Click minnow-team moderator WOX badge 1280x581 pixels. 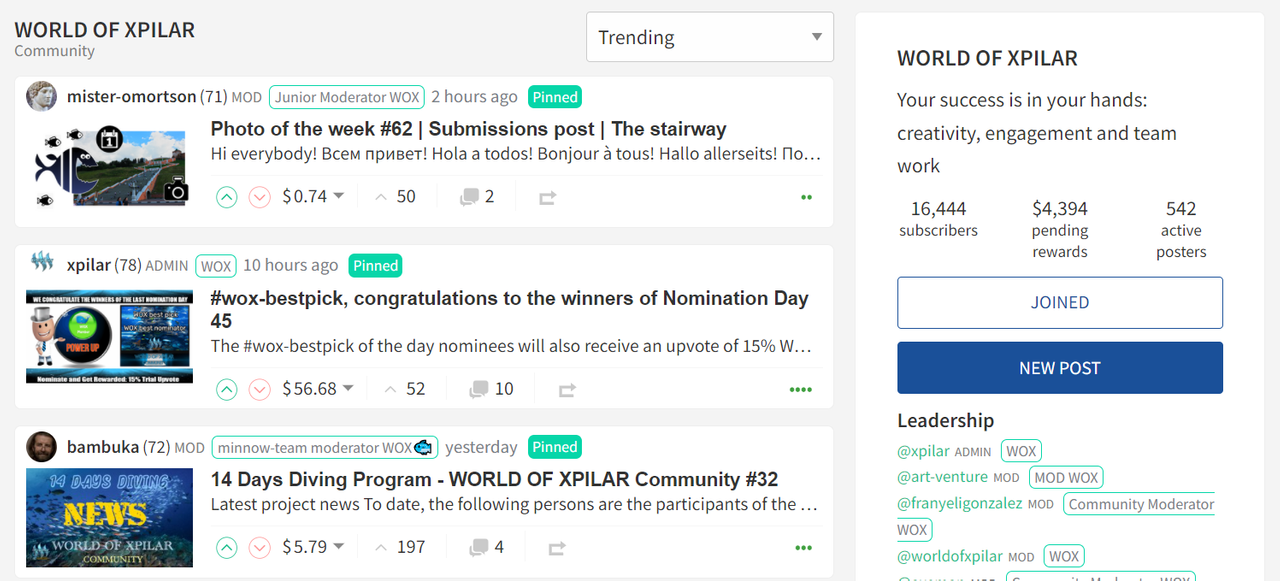point(325,447)
